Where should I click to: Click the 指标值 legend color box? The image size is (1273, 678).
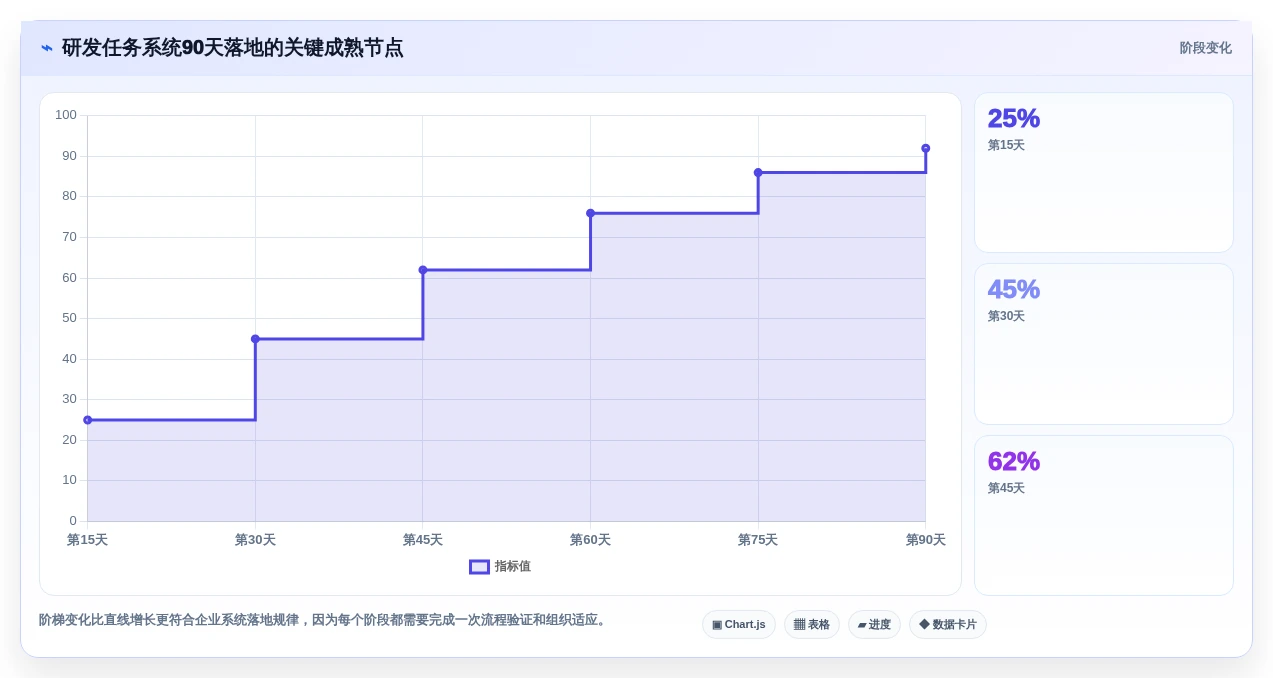(479, 566)
